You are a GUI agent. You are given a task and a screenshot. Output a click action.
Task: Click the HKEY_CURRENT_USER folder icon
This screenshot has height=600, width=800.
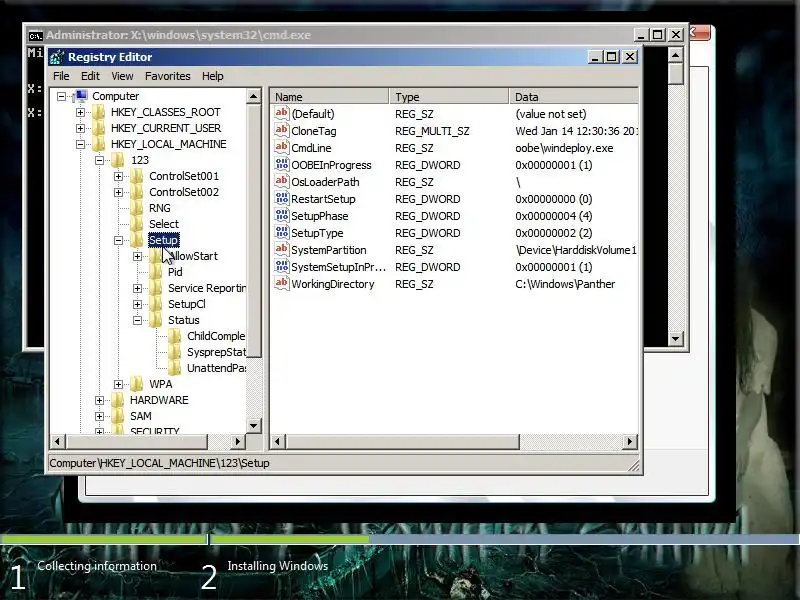98,128
